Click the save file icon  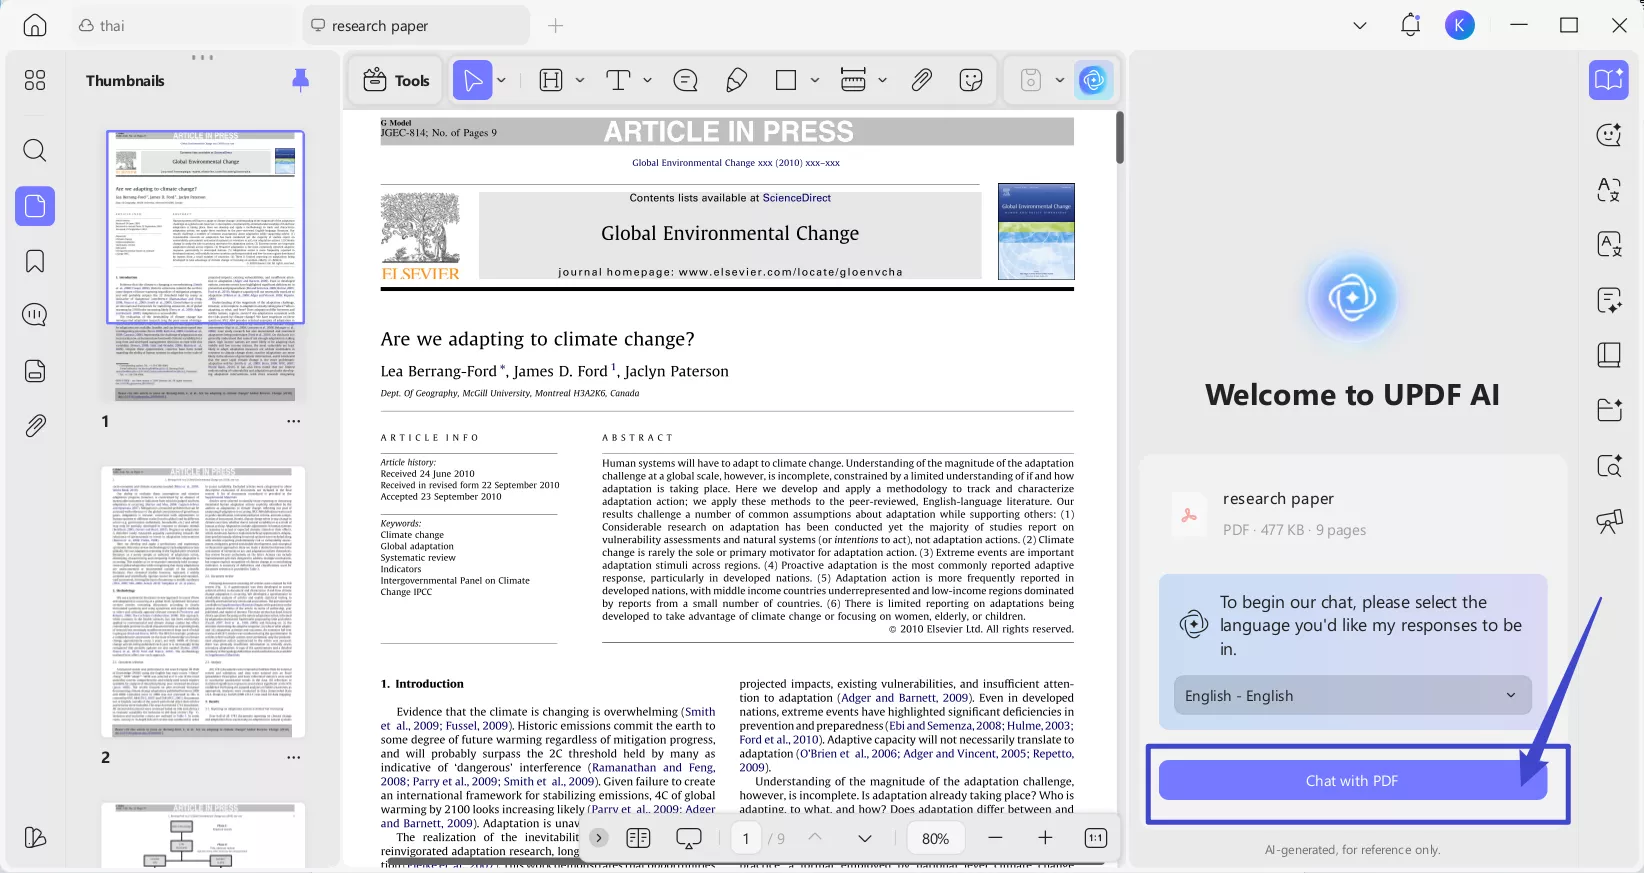1031,80
